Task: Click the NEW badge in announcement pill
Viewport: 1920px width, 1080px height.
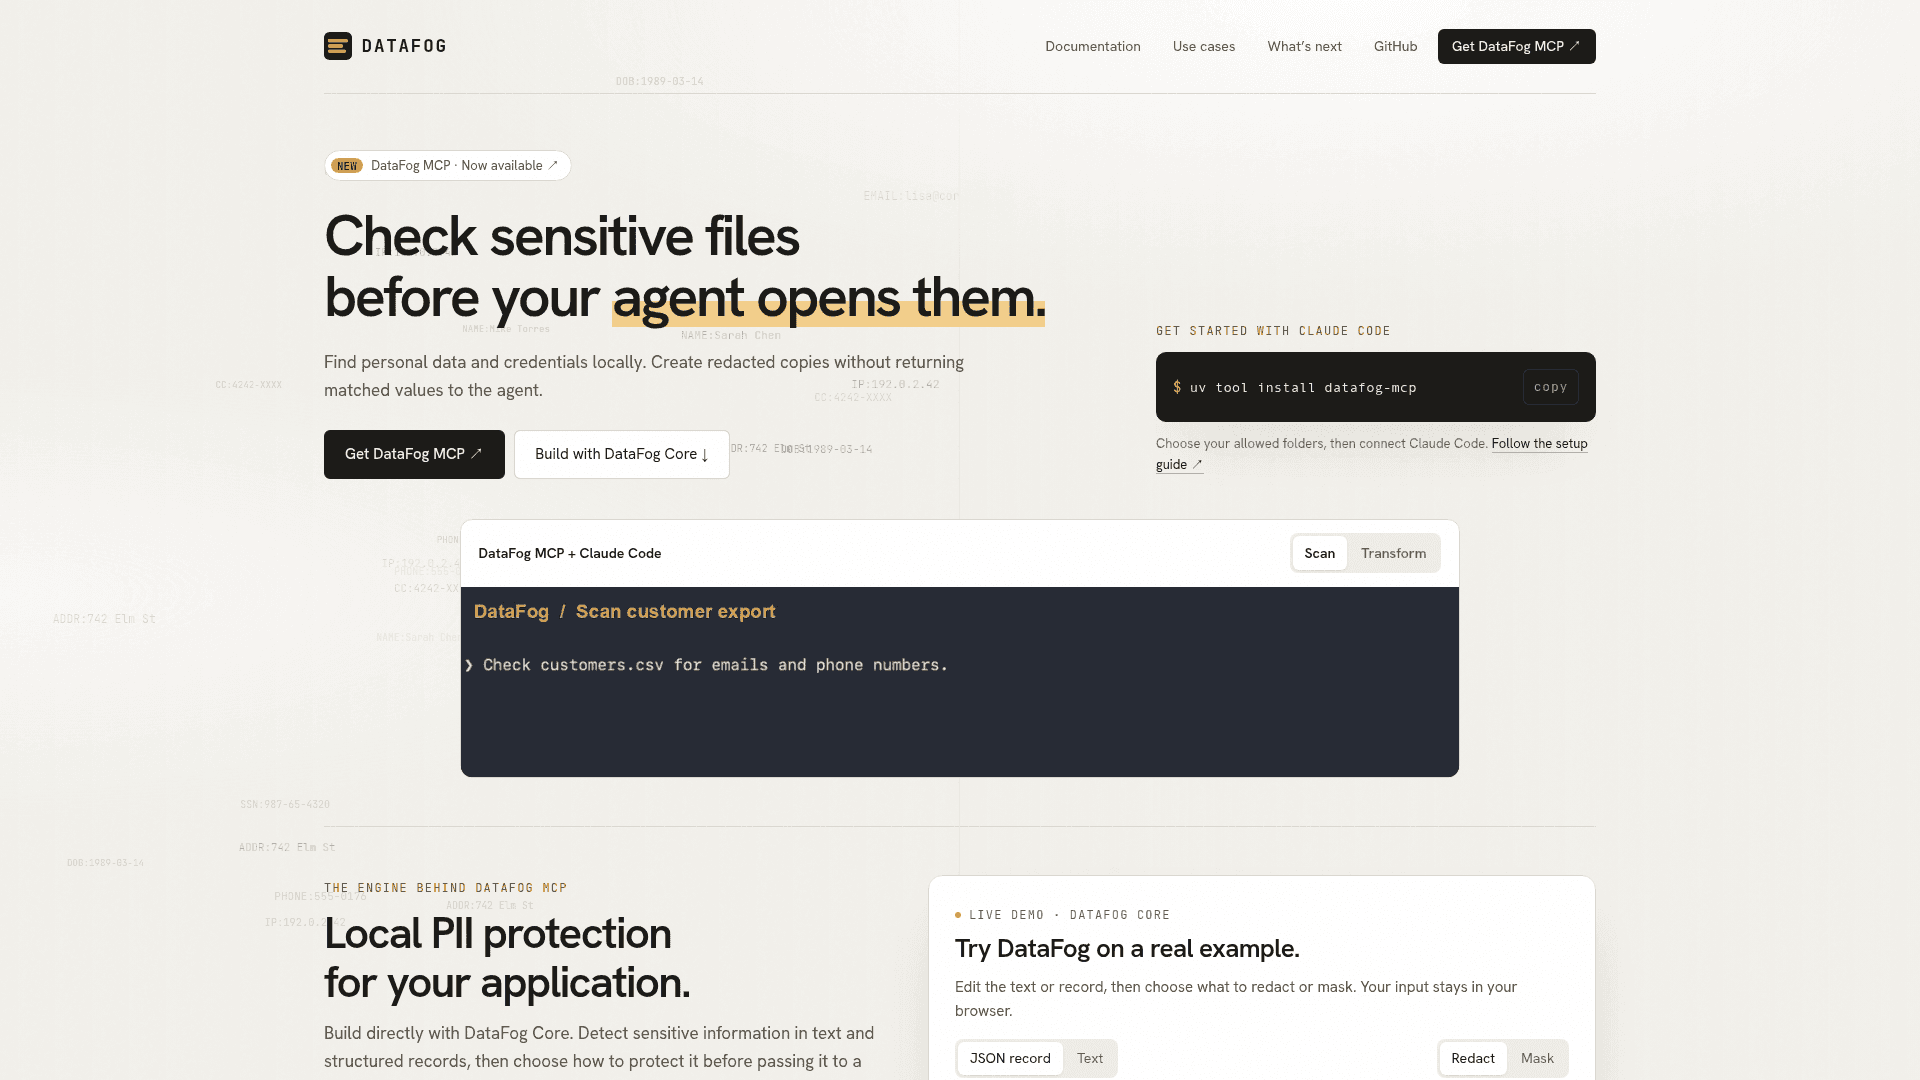Action: 347,166
